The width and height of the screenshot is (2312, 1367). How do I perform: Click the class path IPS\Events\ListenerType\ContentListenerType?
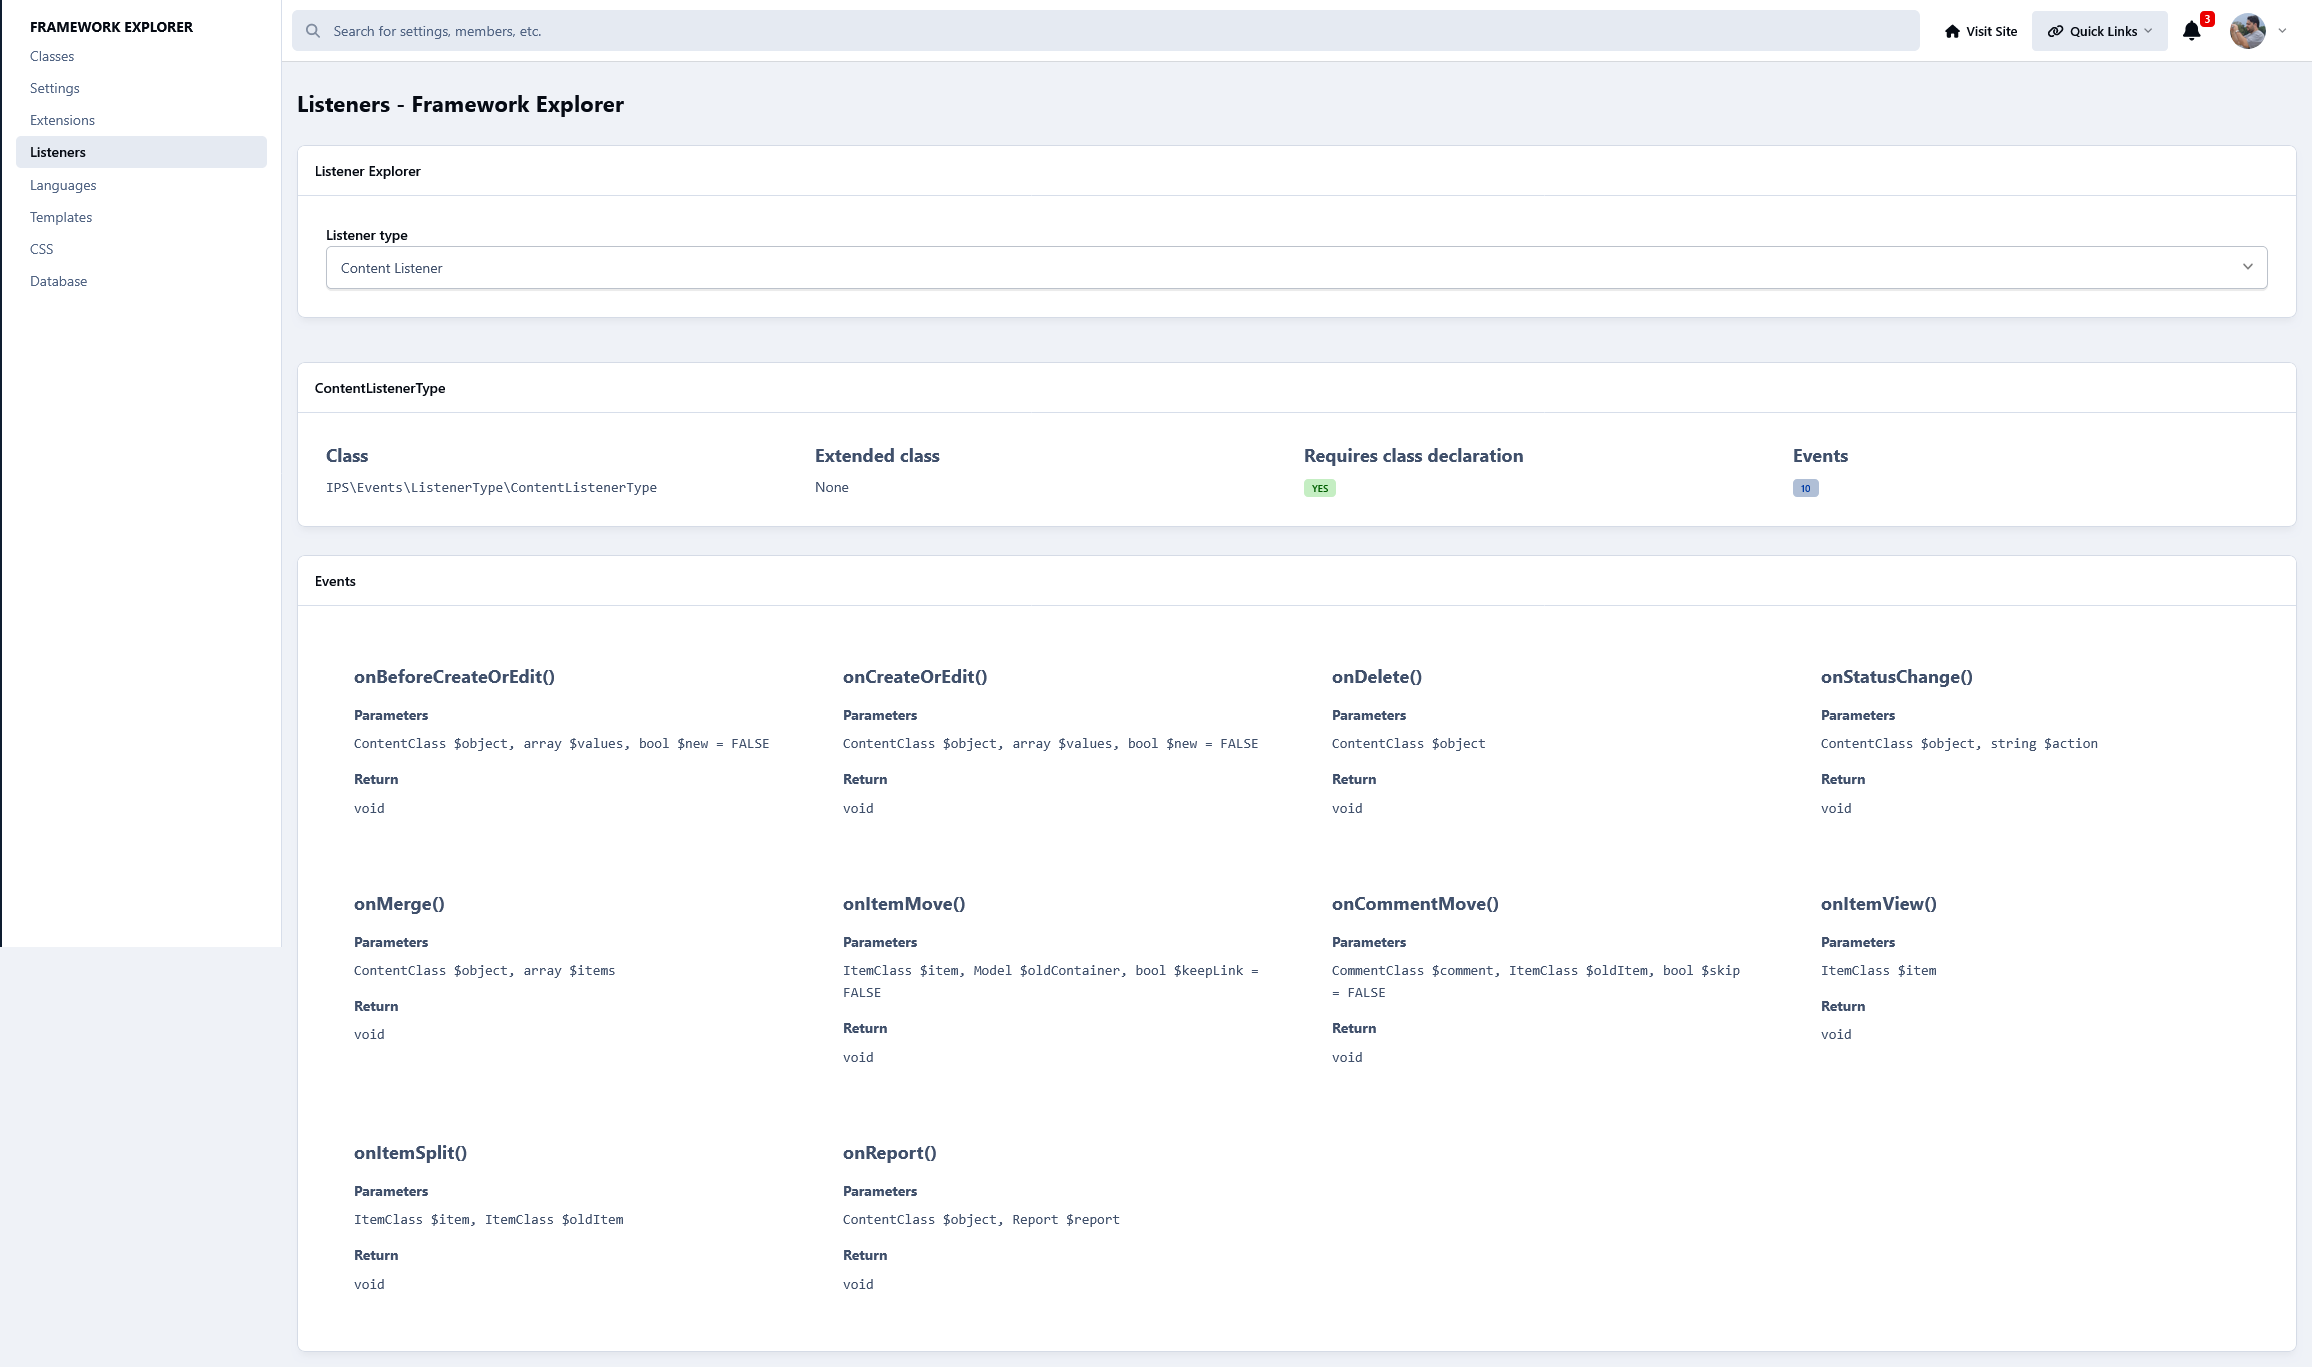[491, 487]
